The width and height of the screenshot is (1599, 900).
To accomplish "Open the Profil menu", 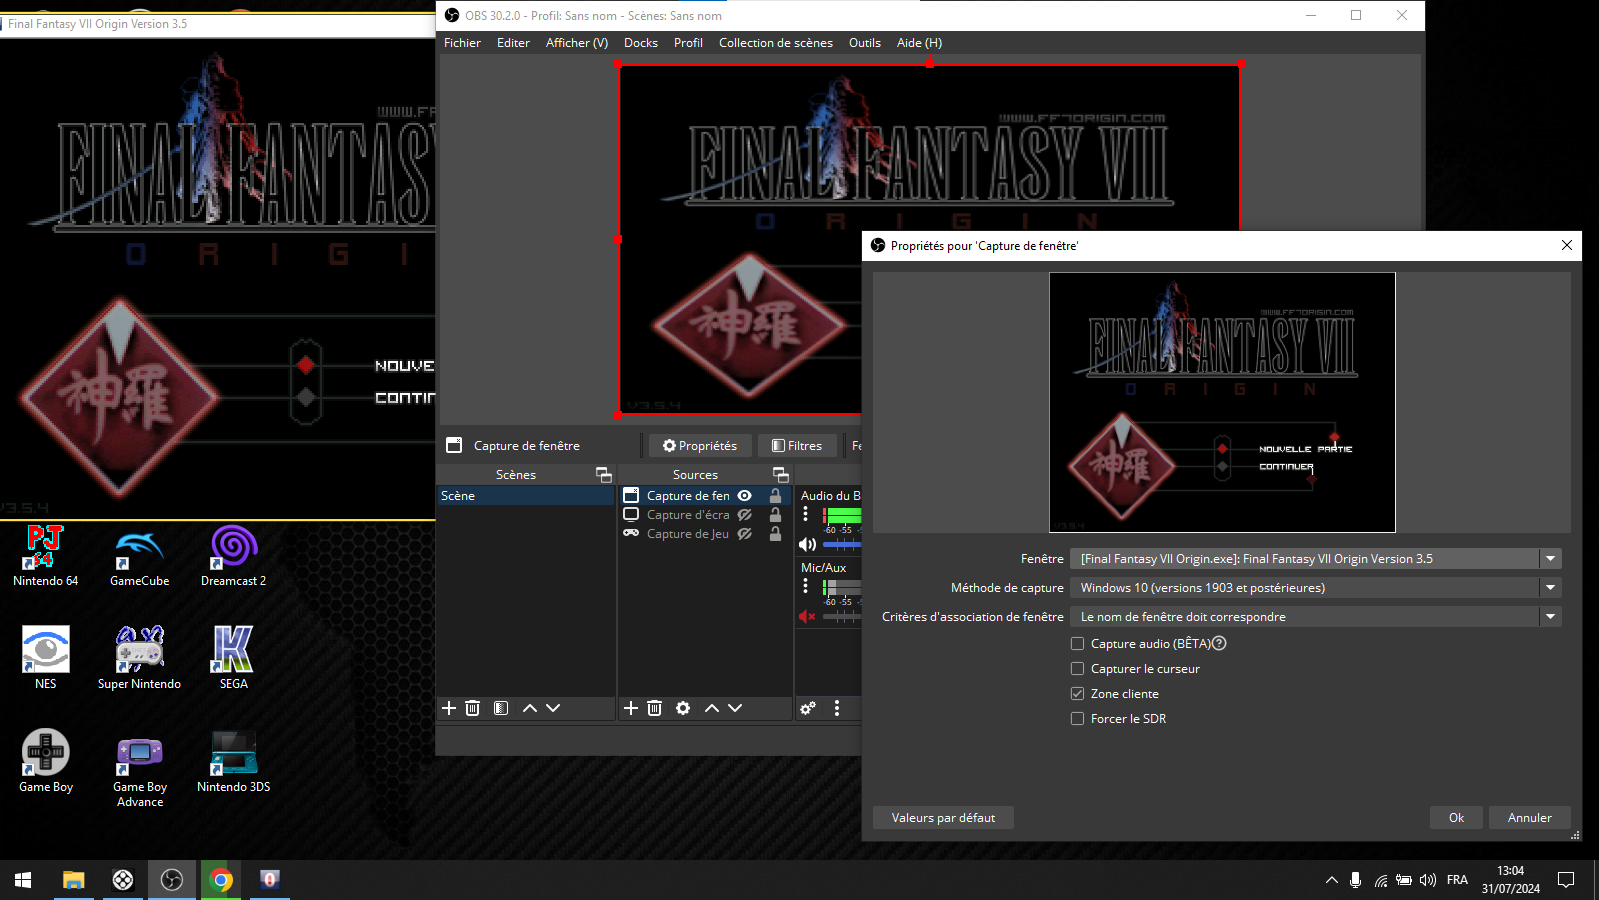I will click(688, 42).
